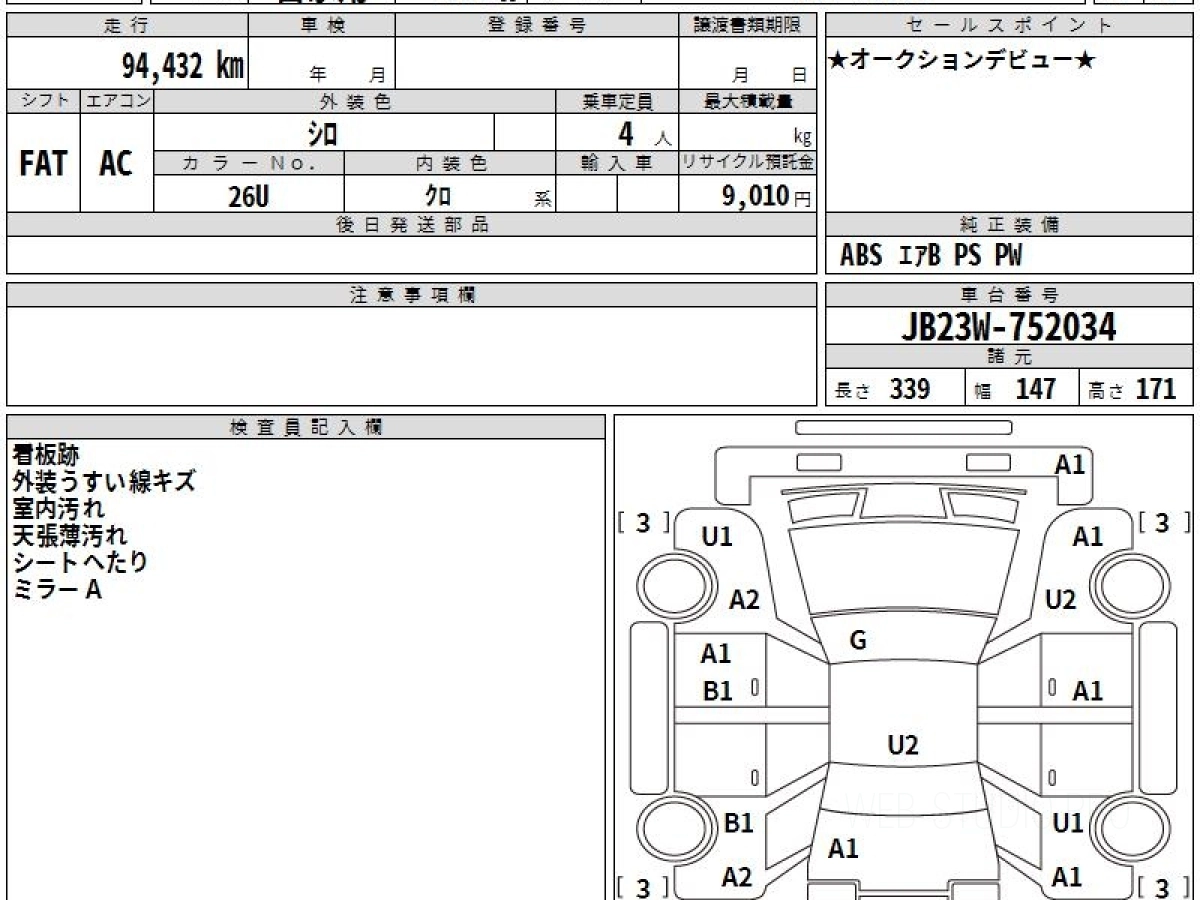Select the シフト header cell
Image resolution: width=1200 pixels, height=900 pixels.
click(43, 101)
